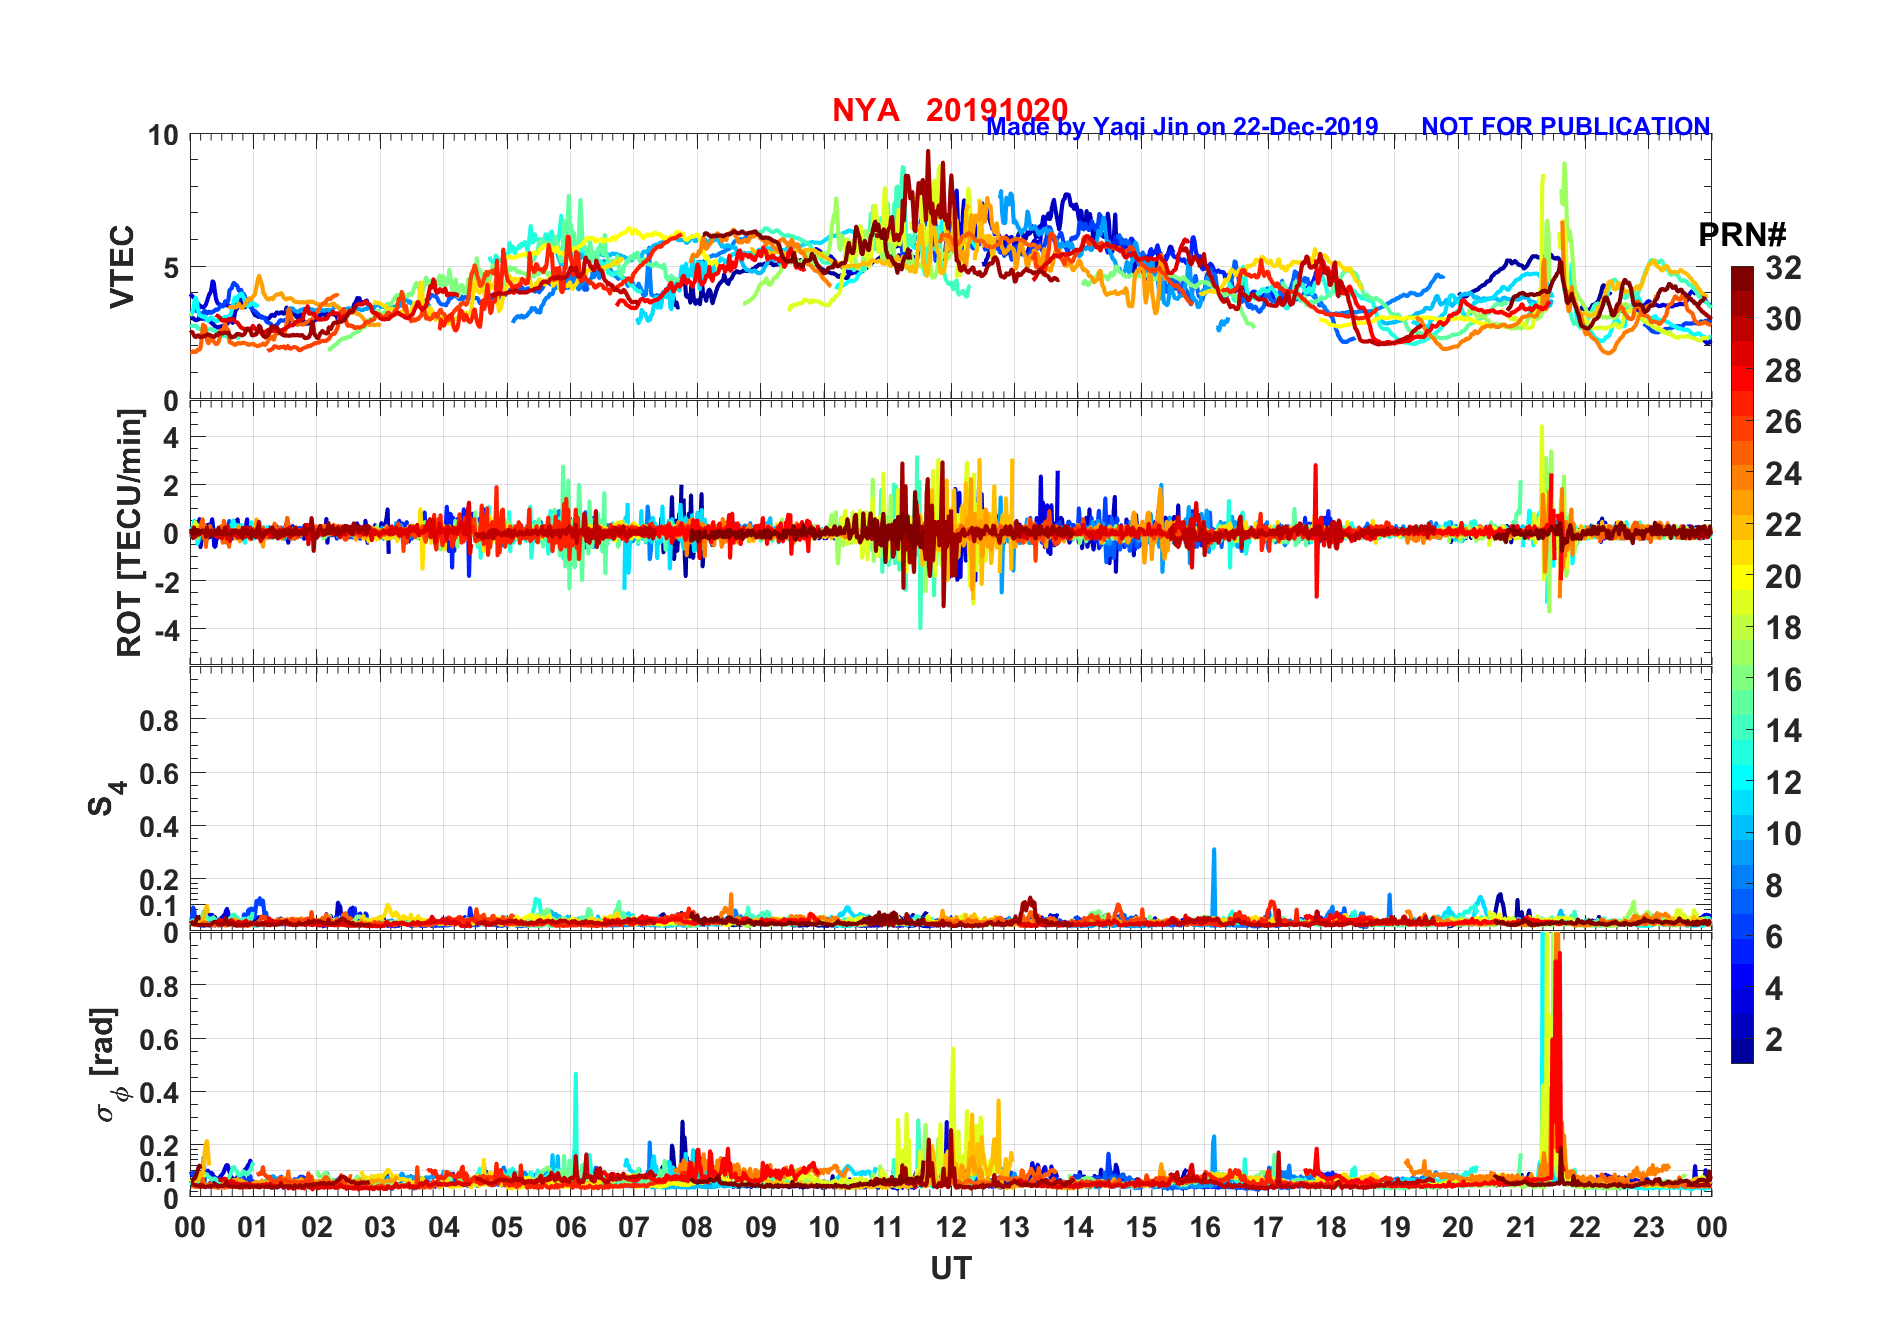
Task: Click the plot title NYA 20191020
Action: click(x=950, y=110)
